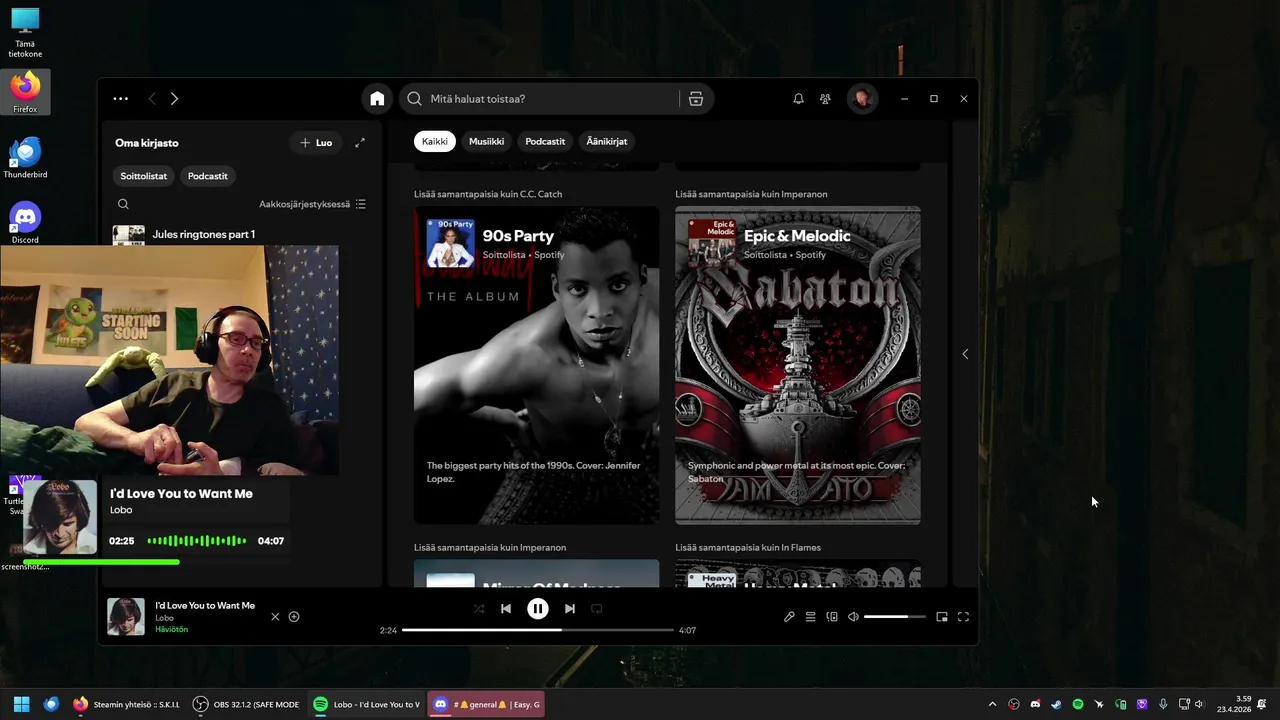This screenshot has height=720, width=1280.
Task: Pause the playing song
Action: click(x=538, y=608)
